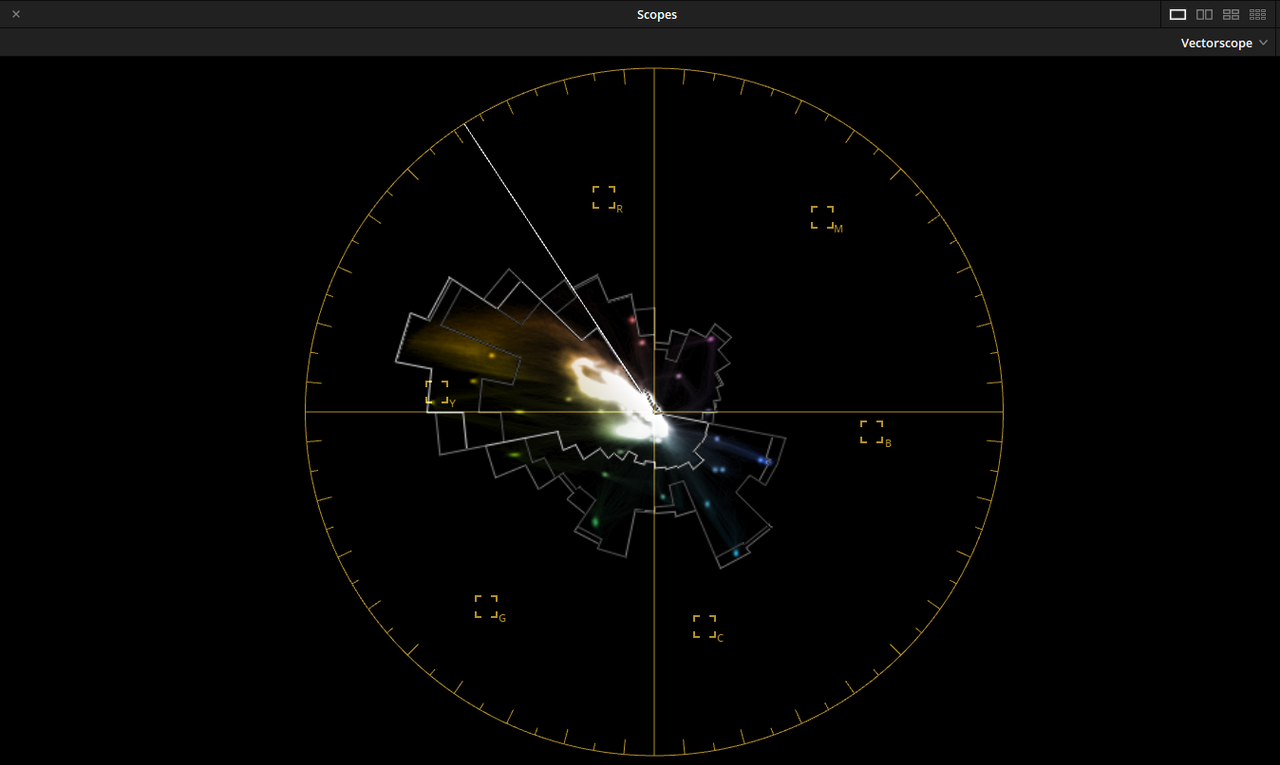Switch to the four-scope grid layout
The height and width of the screenshot is (765, 1280).
tap(1230, 14)
